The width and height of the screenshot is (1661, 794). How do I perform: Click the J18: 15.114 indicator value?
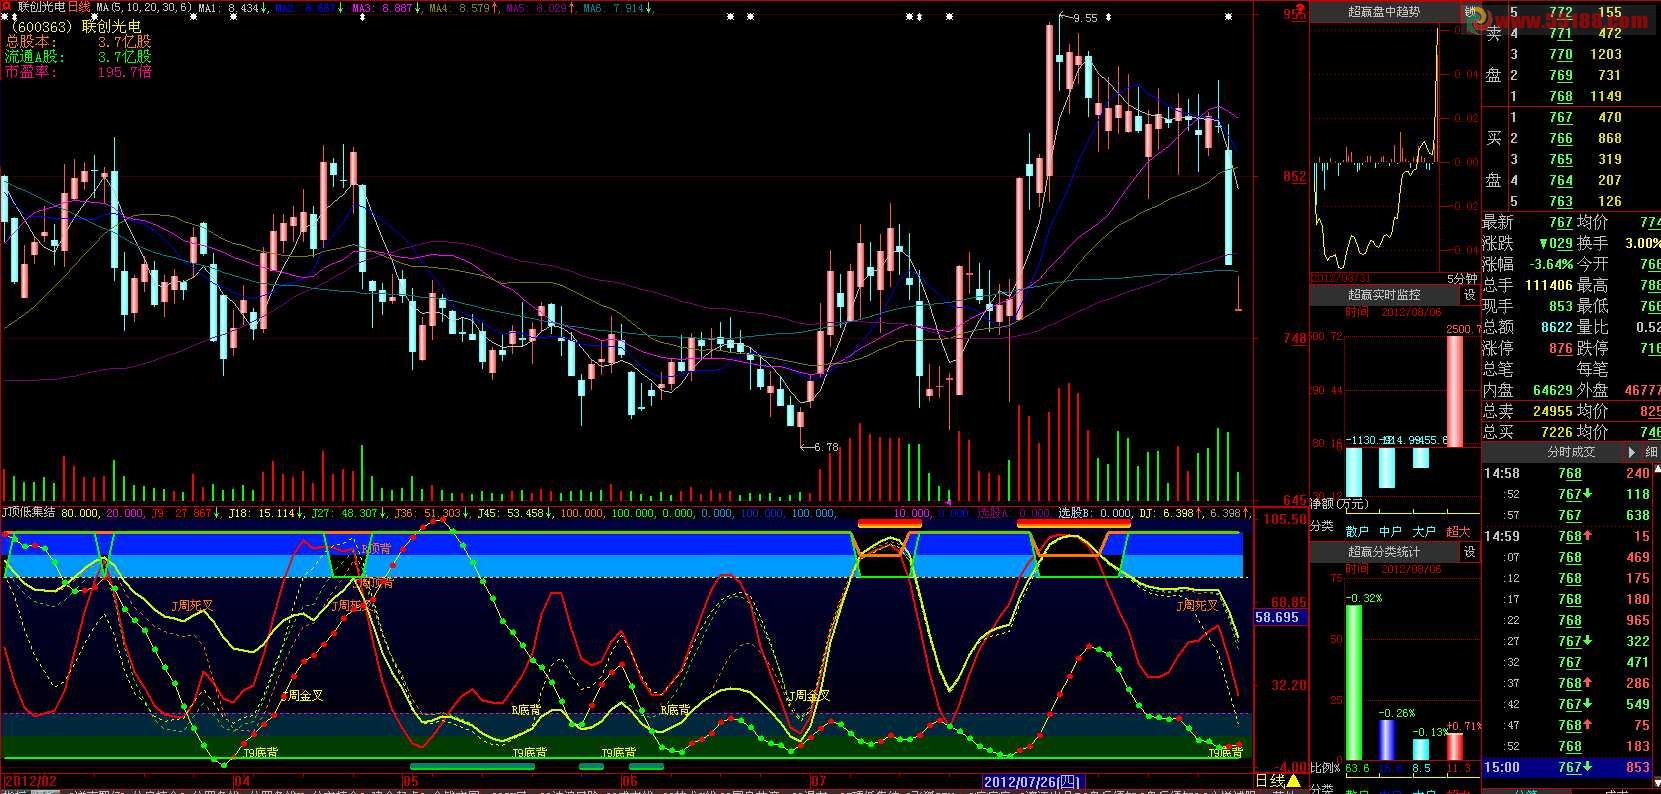(x=264, y=513)
